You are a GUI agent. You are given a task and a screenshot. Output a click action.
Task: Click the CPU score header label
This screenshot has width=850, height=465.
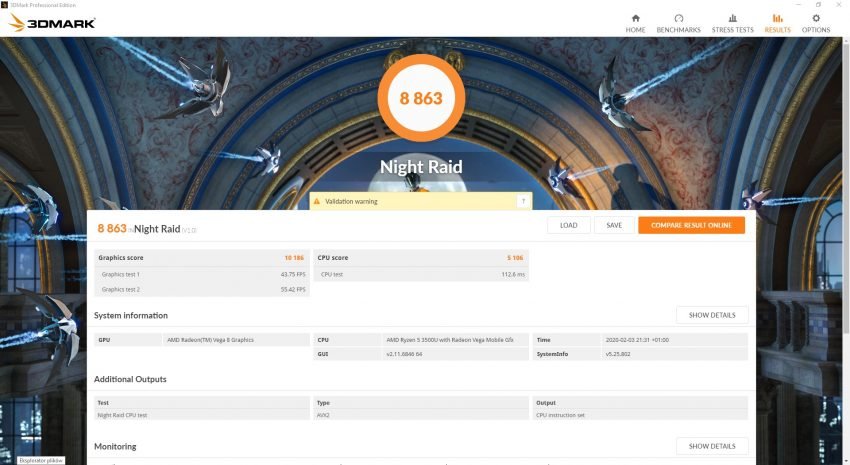pos(333,258)
